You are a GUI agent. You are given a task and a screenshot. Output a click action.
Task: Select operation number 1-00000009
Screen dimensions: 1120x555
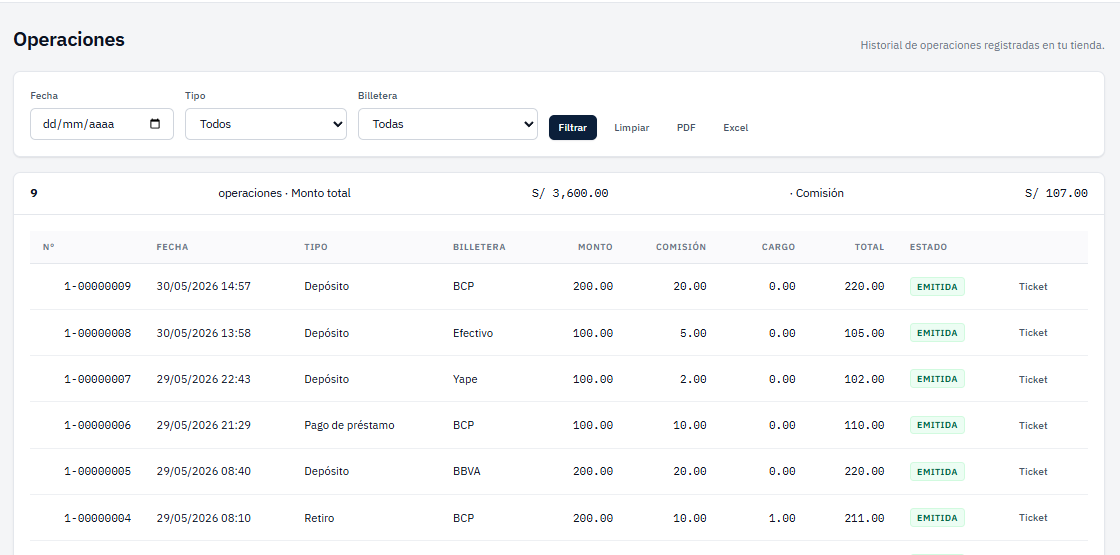coord(98,286)
